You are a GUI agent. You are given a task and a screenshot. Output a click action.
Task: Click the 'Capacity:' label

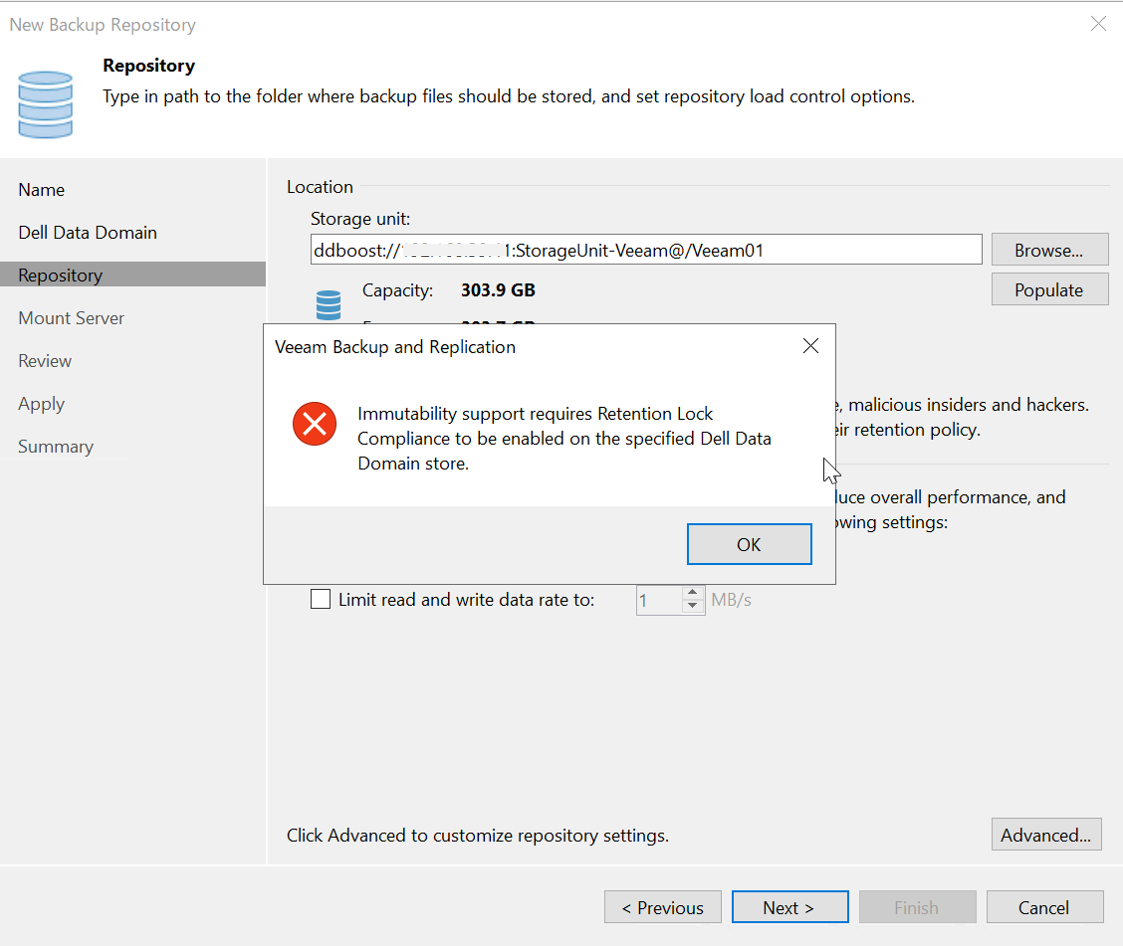[x=397, y=290]
